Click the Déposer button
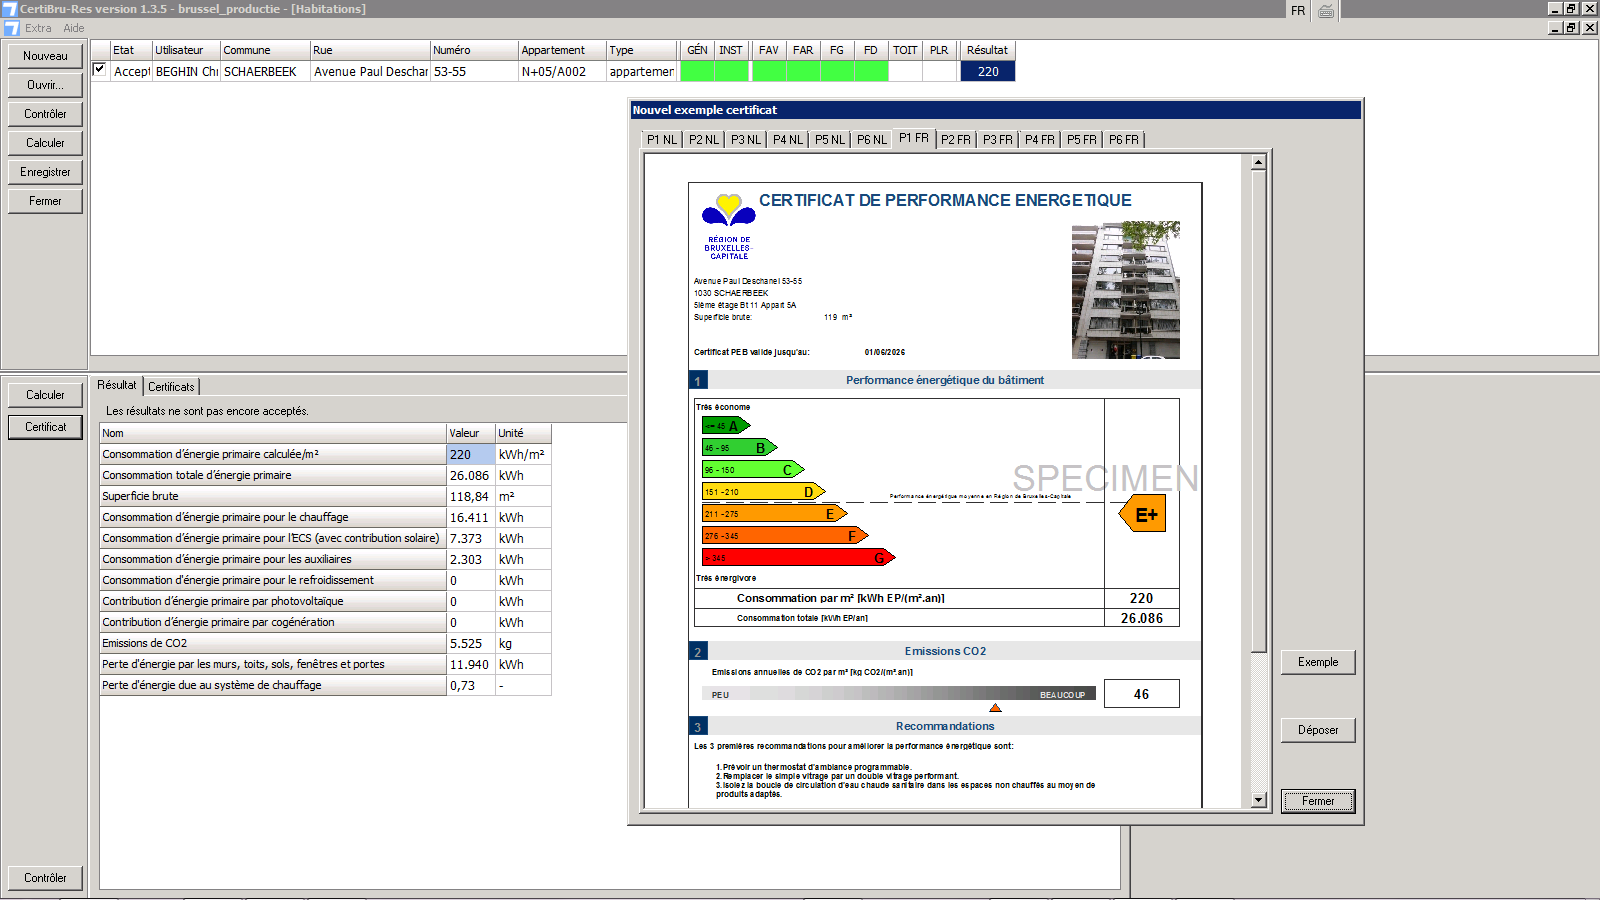This screenshot has height=900, width=1600. tap(1317, 730)
